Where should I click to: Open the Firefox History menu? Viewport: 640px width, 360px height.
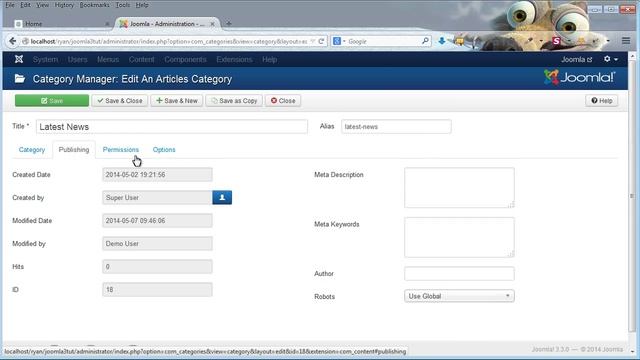(64, 5)
